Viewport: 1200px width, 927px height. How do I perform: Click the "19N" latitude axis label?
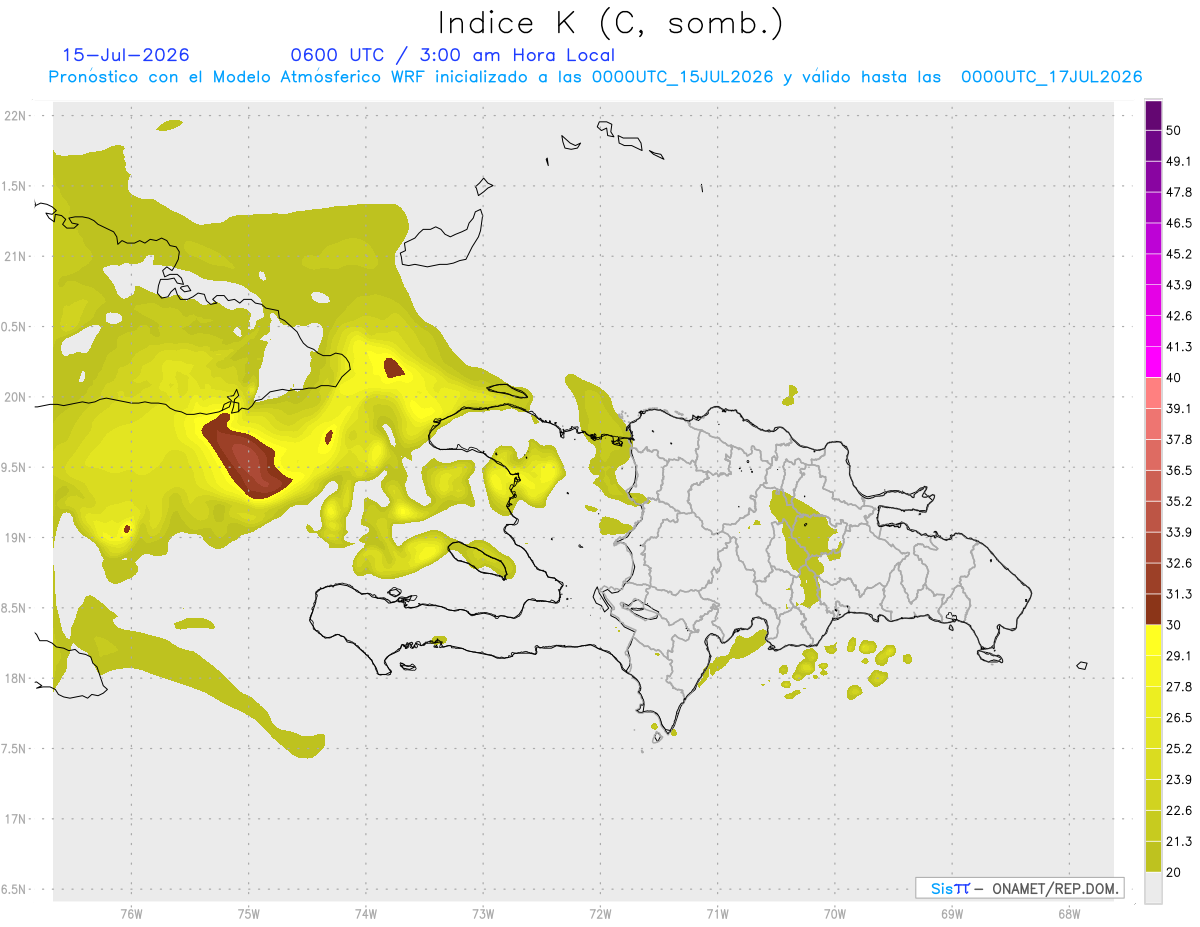pos(16,538)
